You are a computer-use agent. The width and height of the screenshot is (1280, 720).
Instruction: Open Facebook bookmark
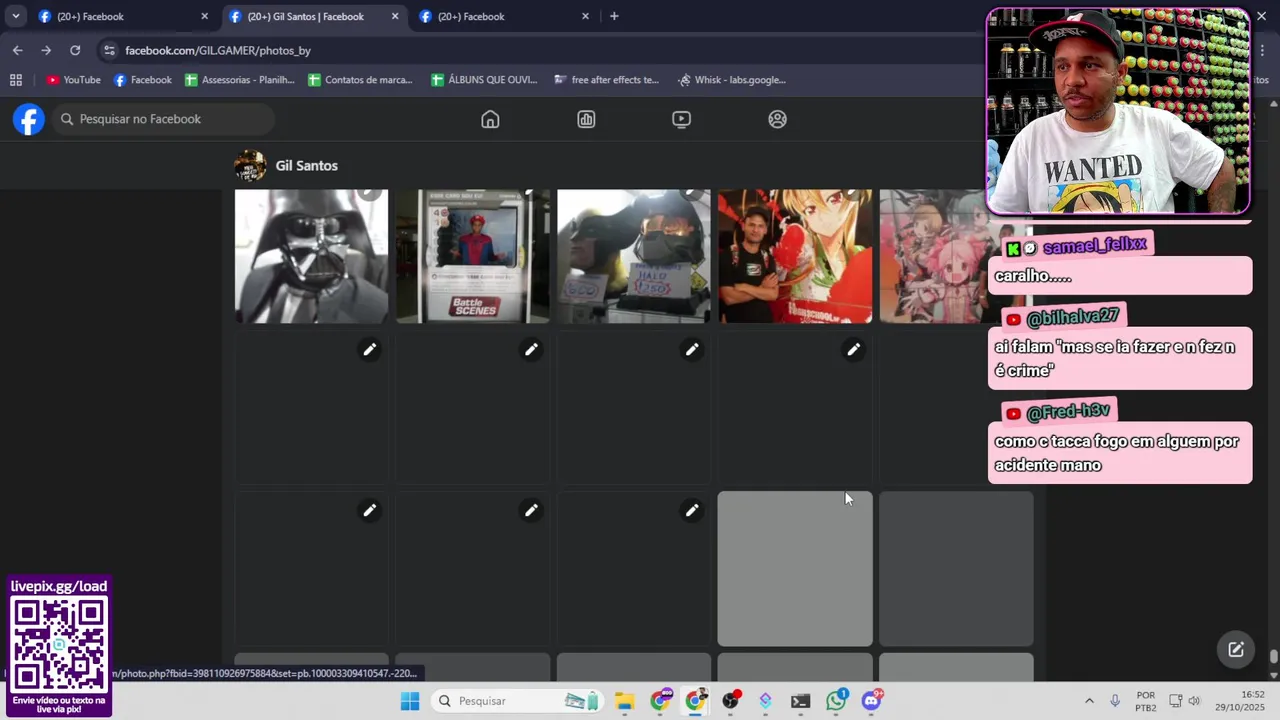[143, 80]
